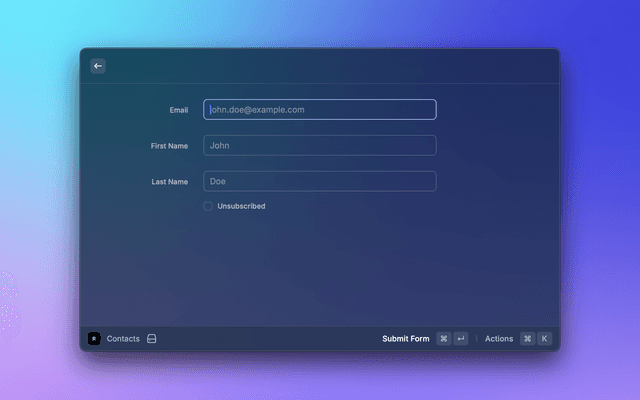Click the Last Name field label
This screenshot has width=640, height=400.
[x=169, y=182]
